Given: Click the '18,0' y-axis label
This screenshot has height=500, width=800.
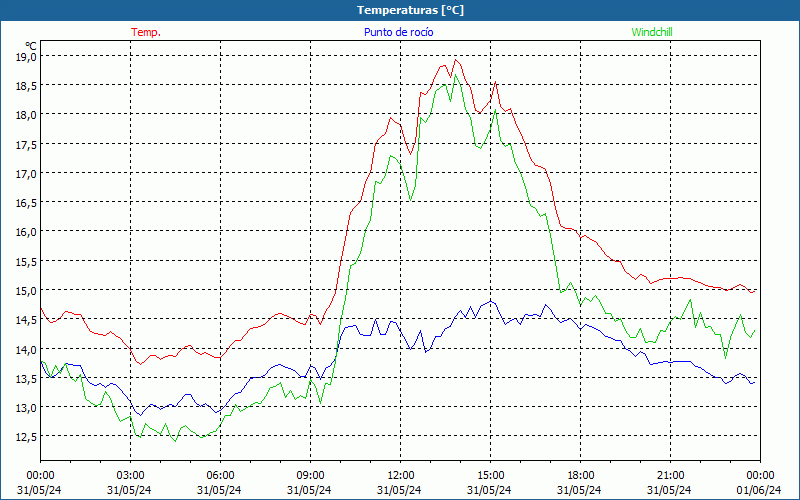Looking at the screenshot, I should tap(26, 115).
